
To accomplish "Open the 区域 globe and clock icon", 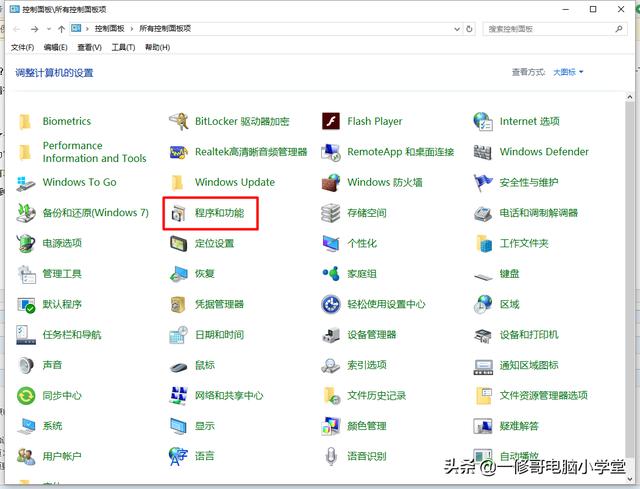I will tap(483, 305).
